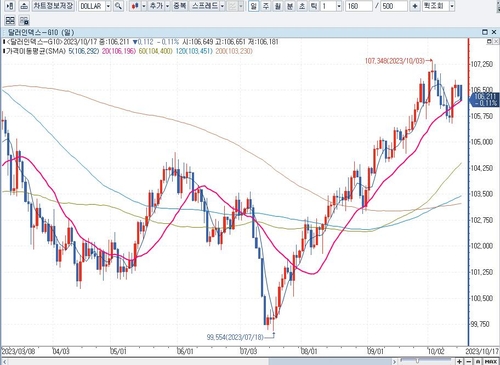Viewport: 500px width, 365px height.
Task: Open the DOLLAR symbol dropdown arrow
Action: click(108, 6)
